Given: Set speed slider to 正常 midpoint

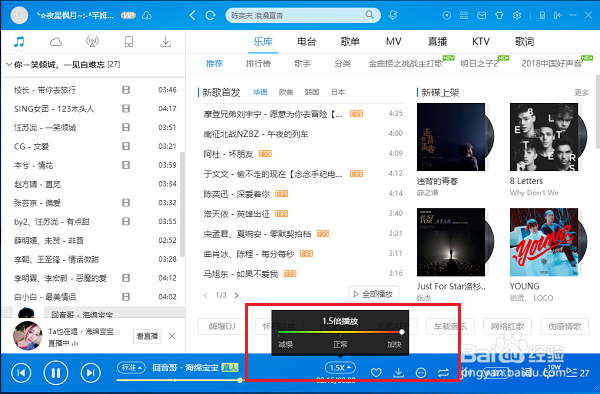Looking at the screenshot, I should point(340,332).
